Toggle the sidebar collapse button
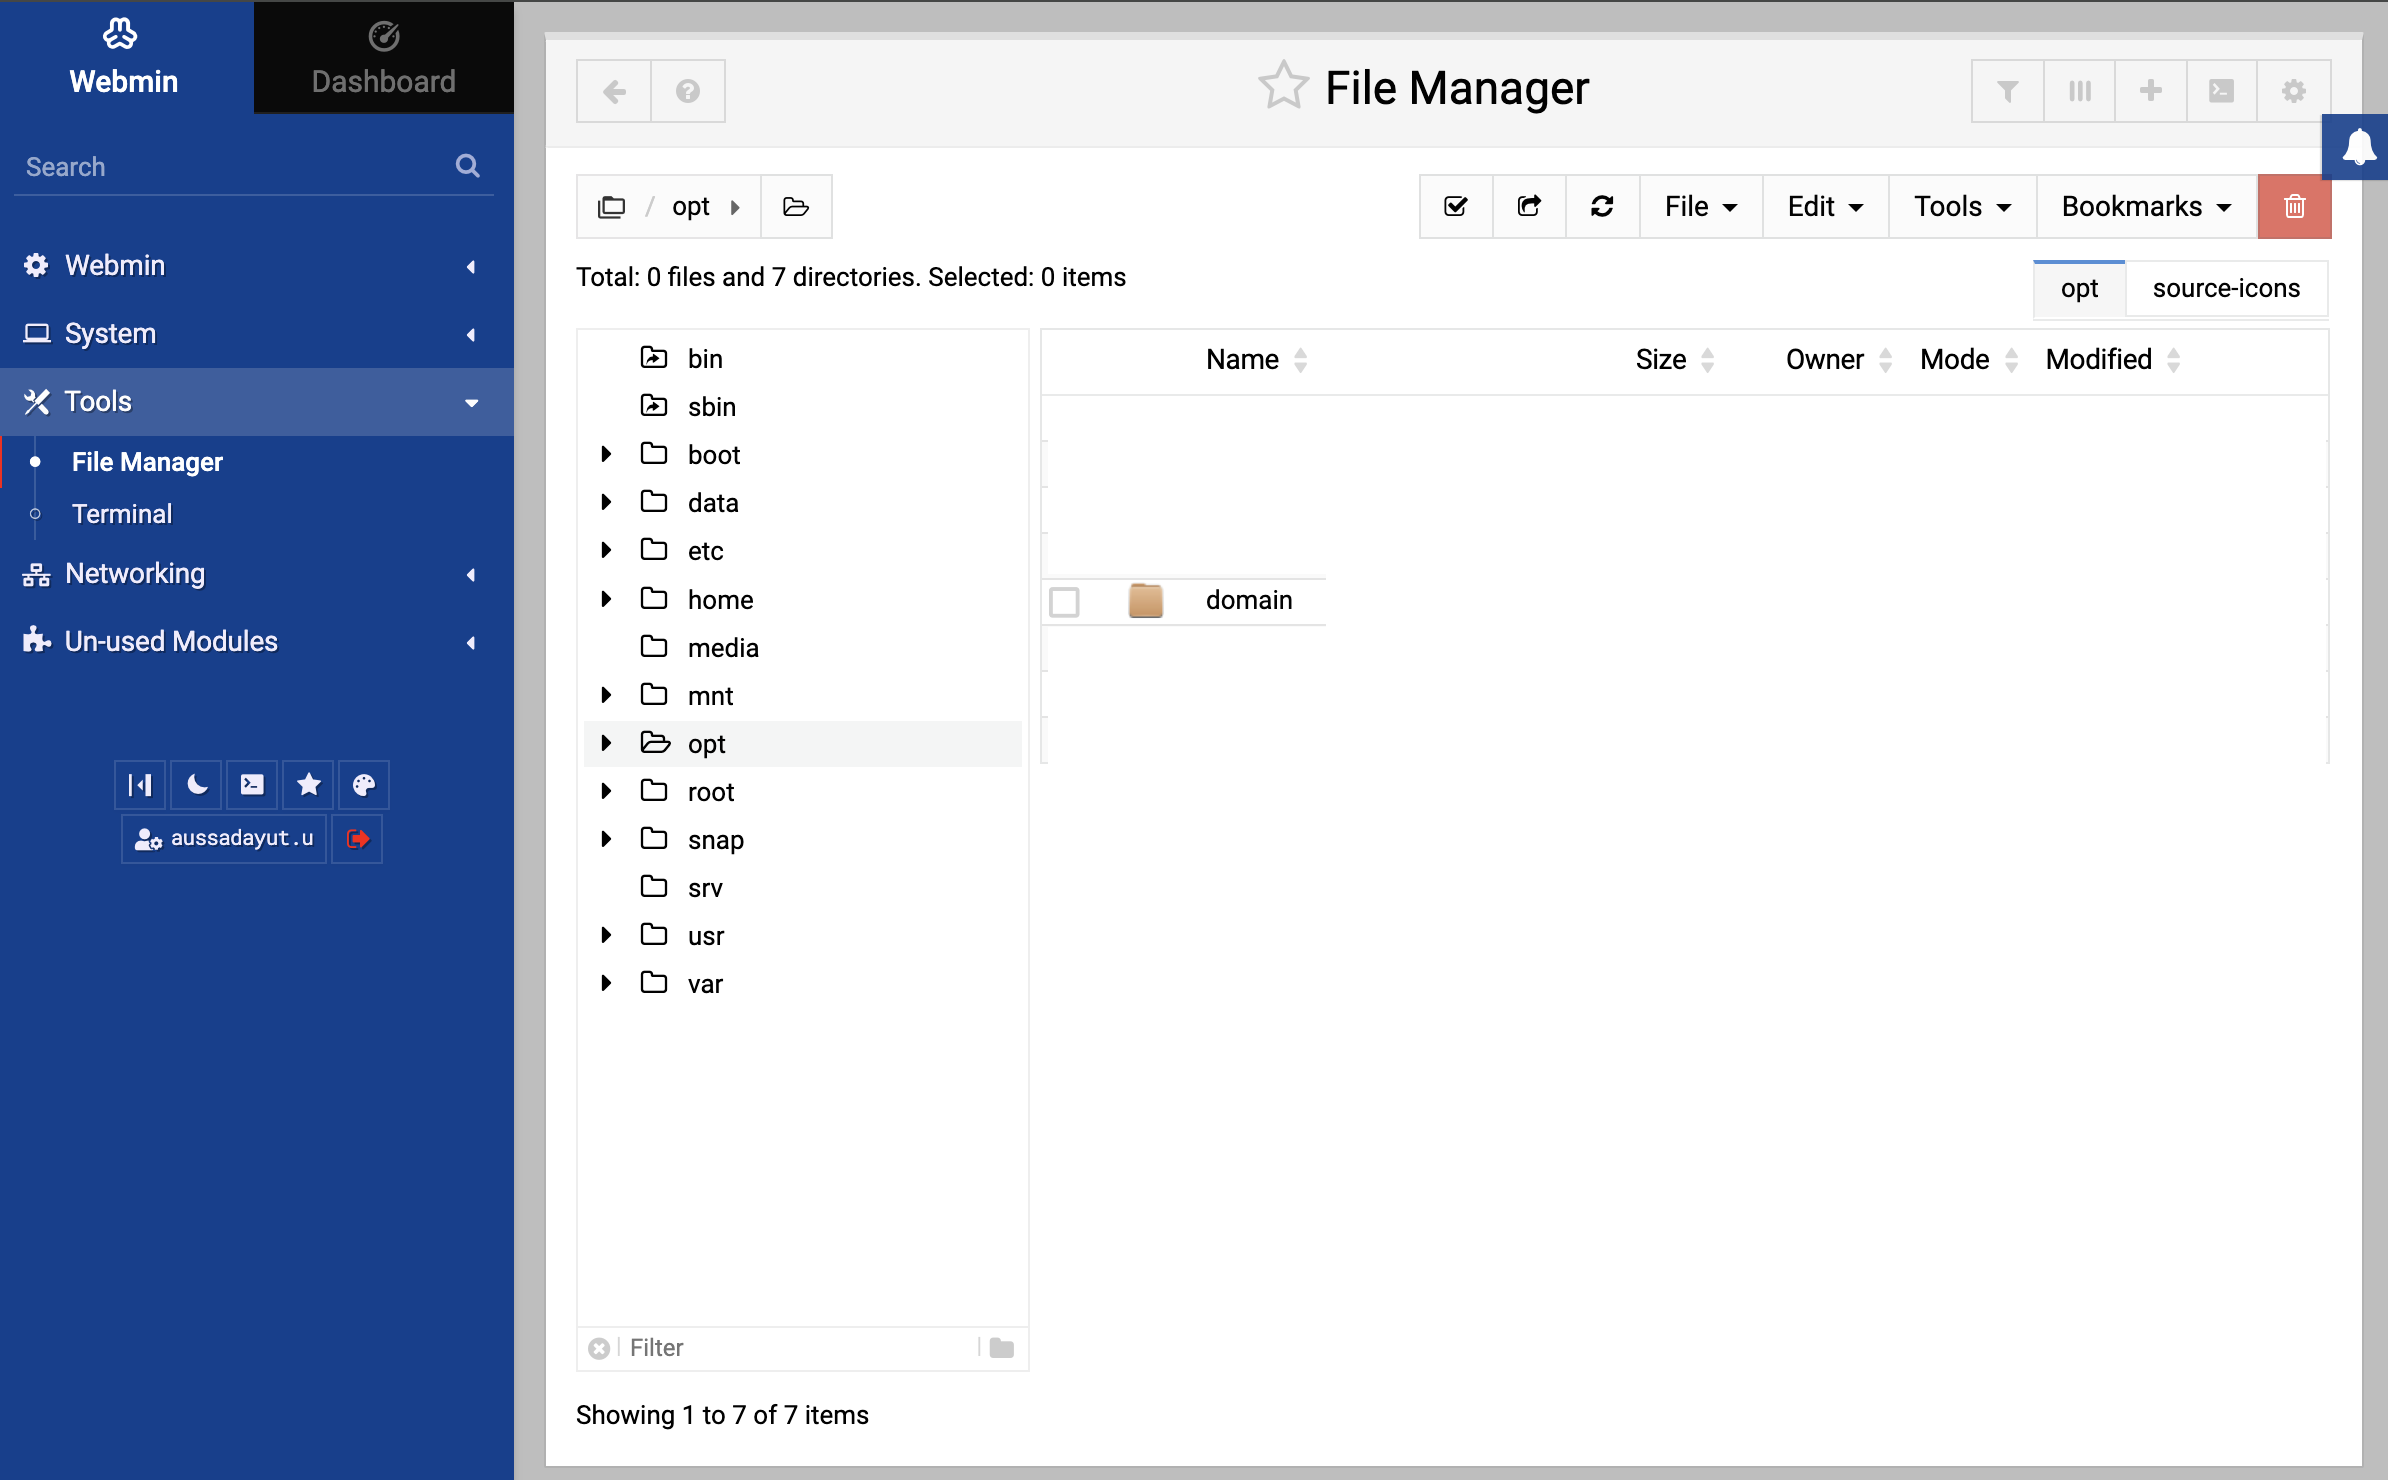The width and height of the screenshot is (2388, 1480). (x=140, y=785)
